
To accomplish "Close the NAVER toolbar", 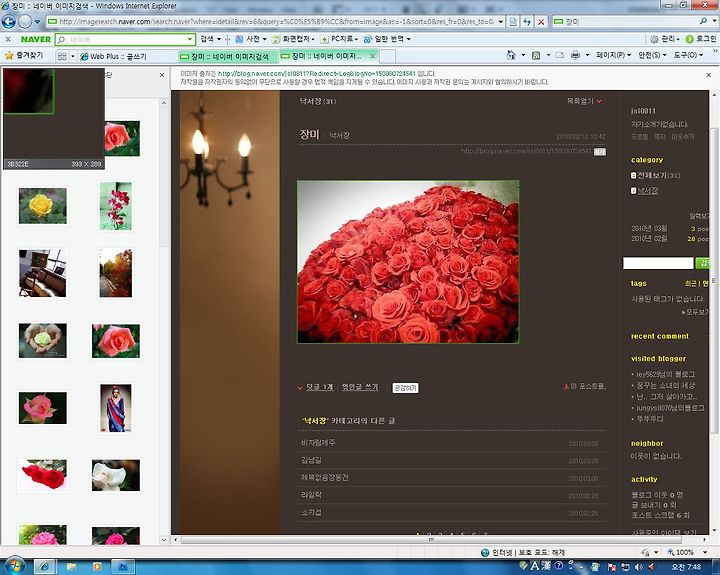I will coord(8,39).
